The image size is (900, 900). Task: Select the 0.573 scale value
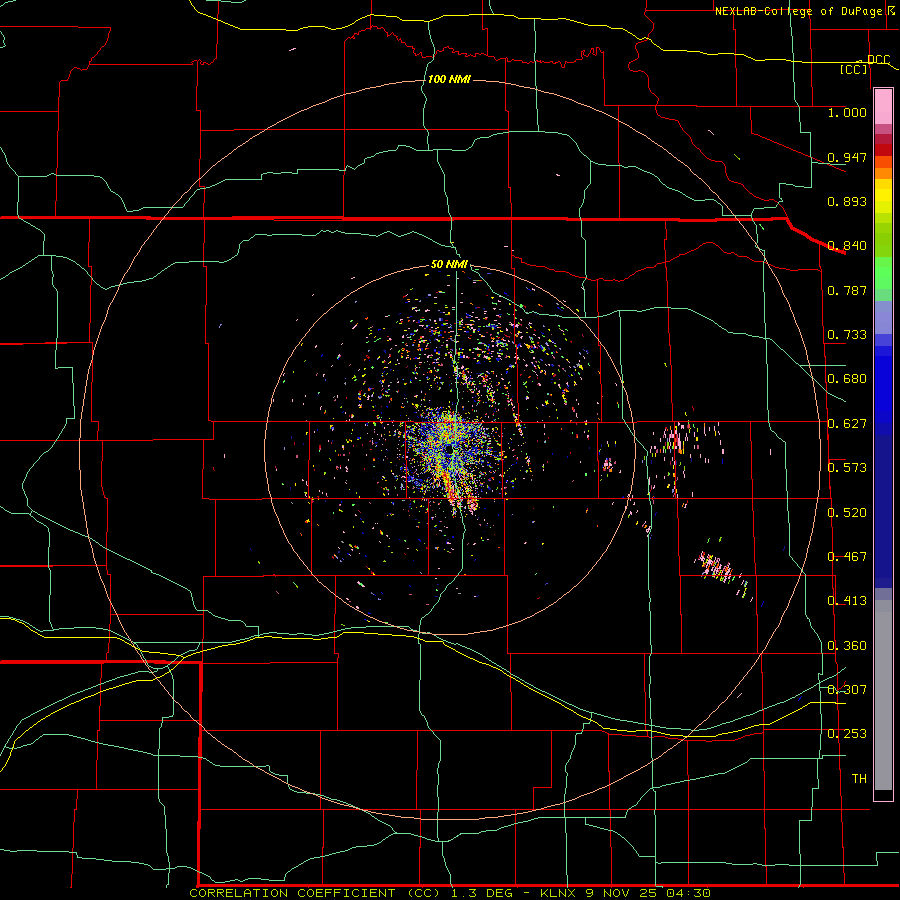point(847,468)
